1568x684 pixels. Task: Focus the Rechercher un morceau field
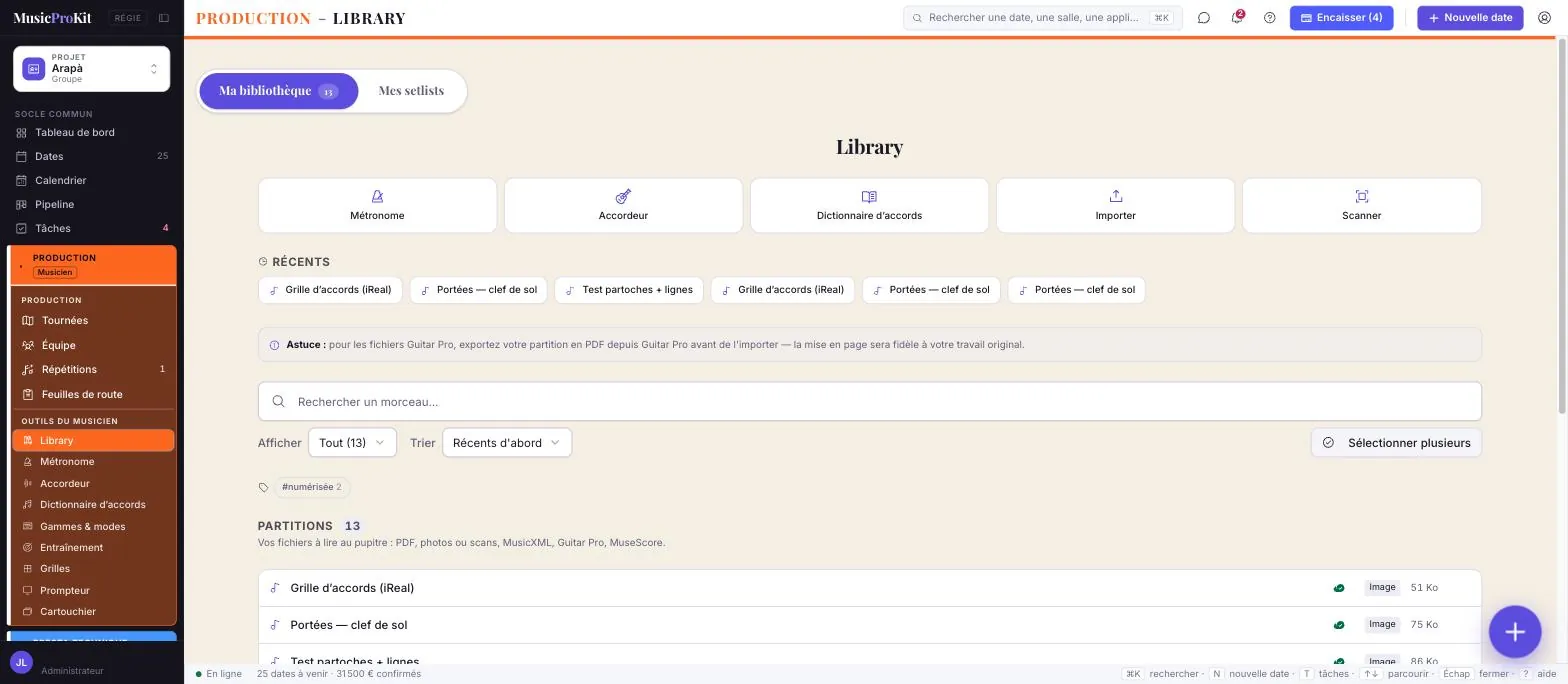click(869, 402)
